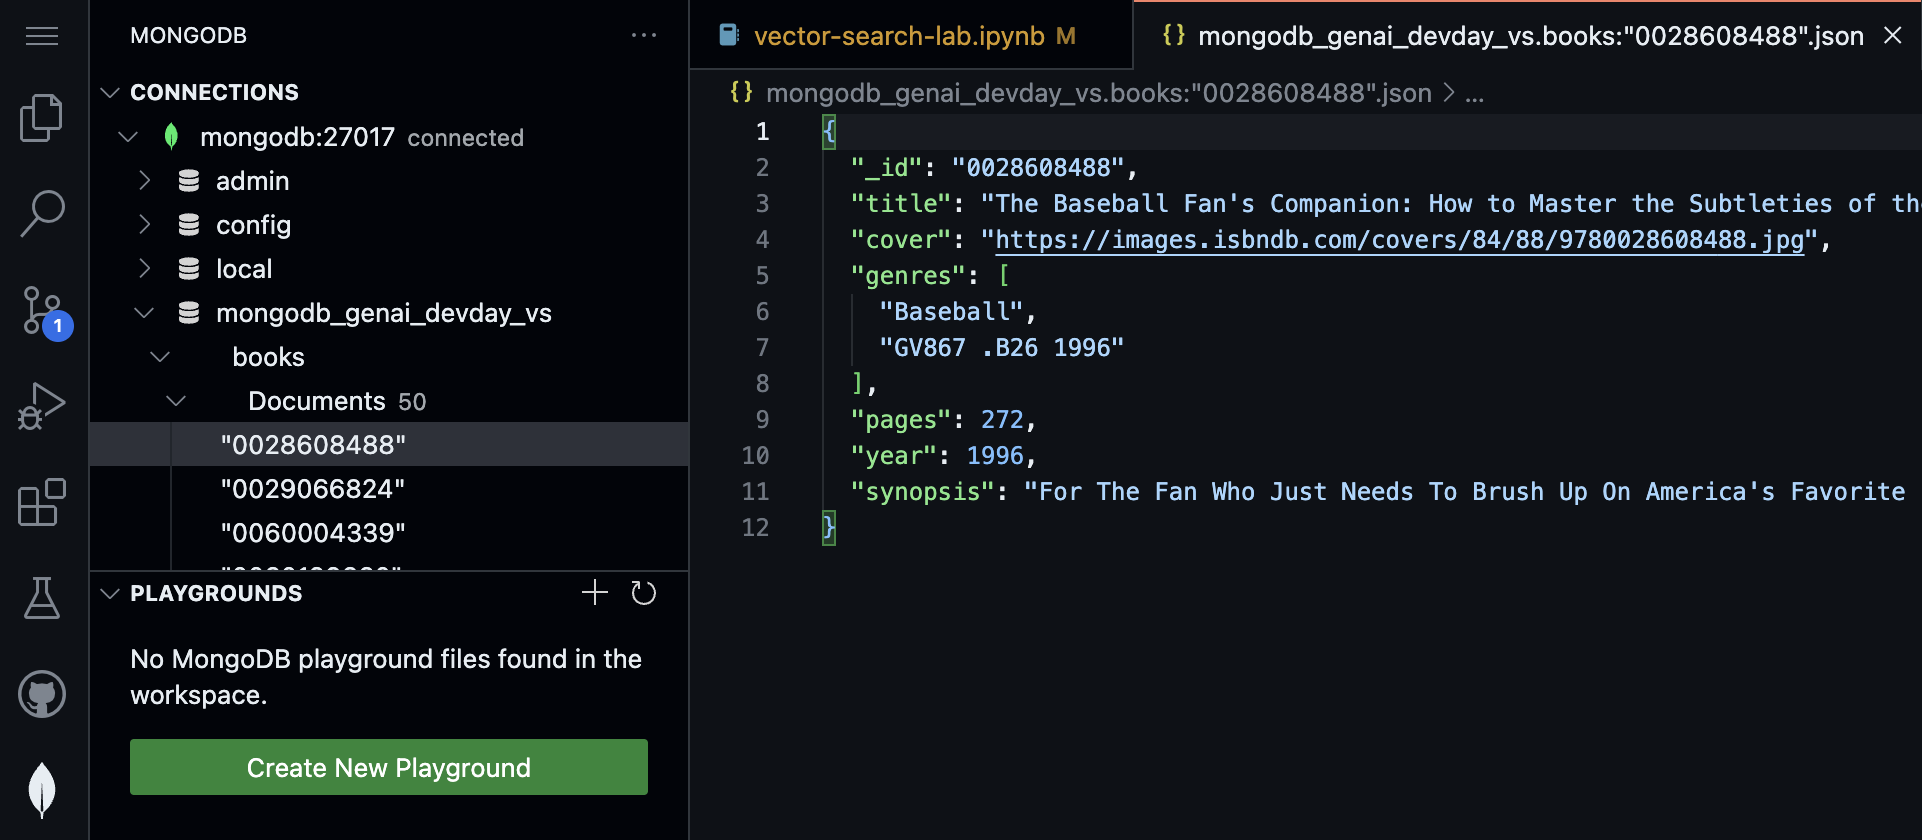Click the breadcrumb ellipsis segment

click(1474, 94)
